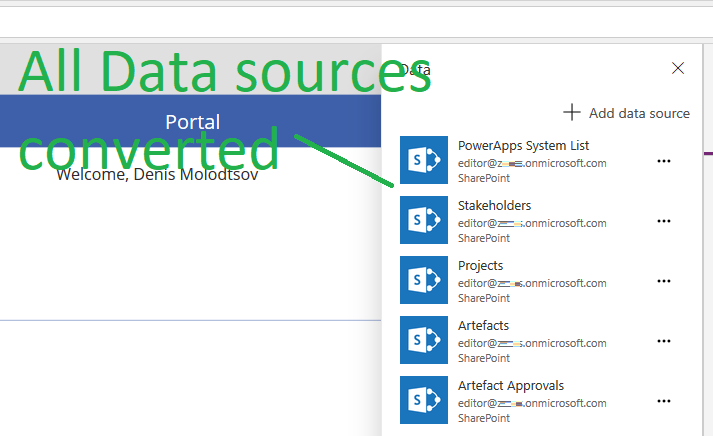Viewport: 713px width, 436px height.
Task: Click the Stakeholders SharePoint icon
Action: click(424, 220)
